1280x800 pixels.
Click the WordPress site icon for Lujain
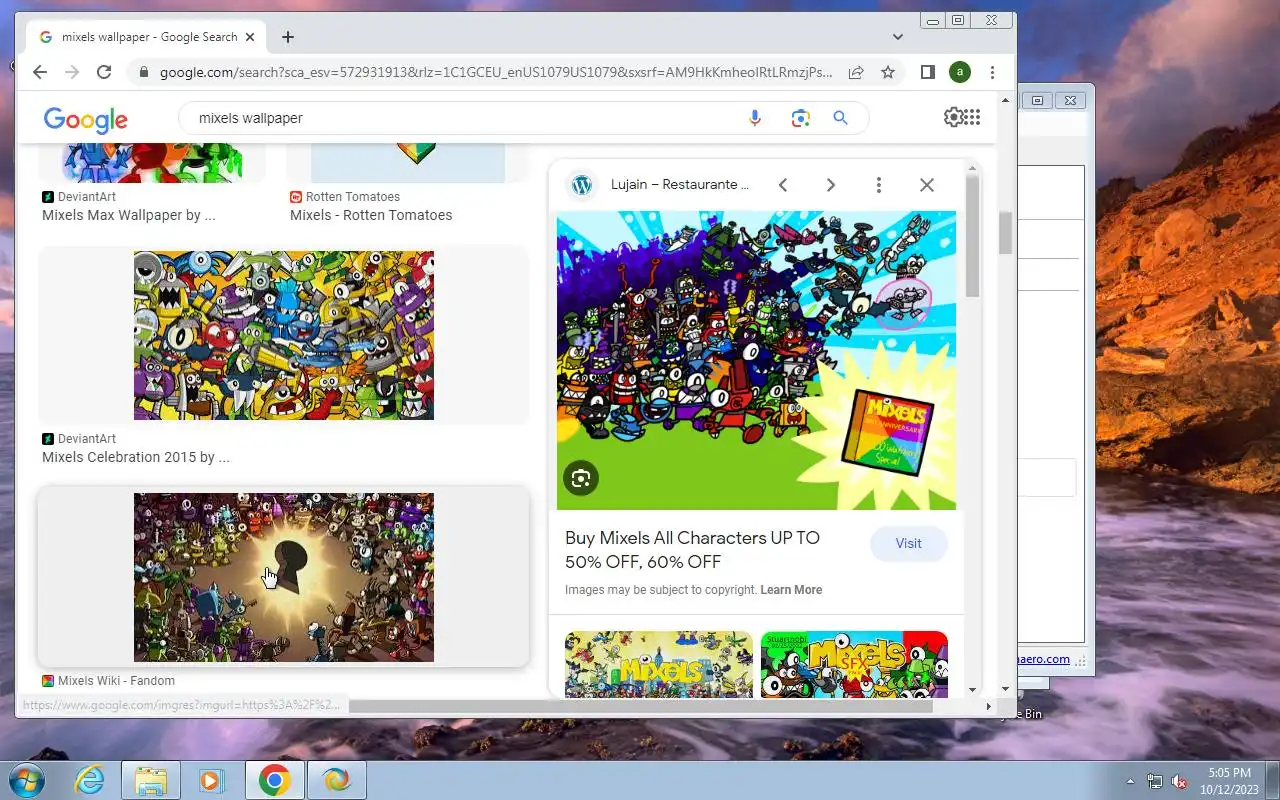click(x=582, y=185)
